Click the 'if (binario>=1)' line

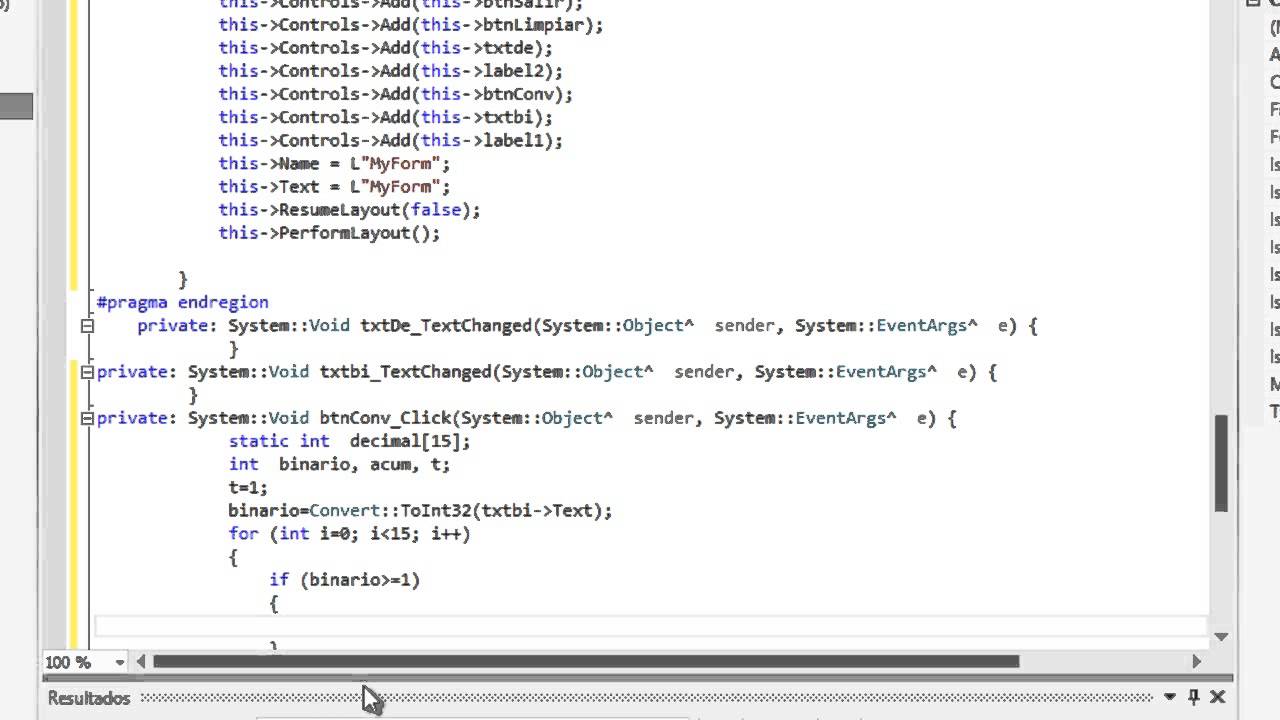click(344, 579)
